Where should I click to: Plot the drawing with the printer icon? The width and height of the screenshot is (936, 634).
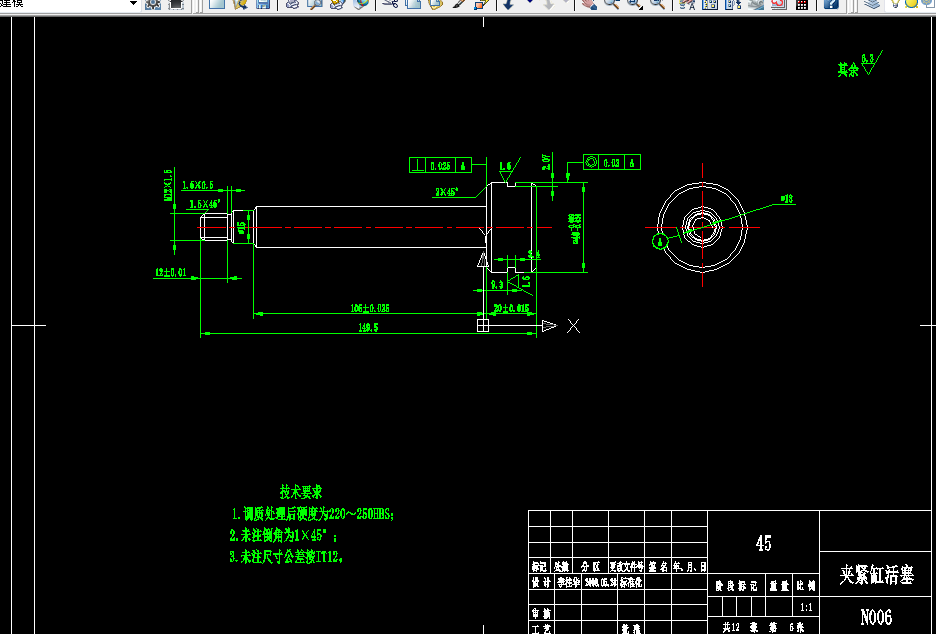point(292,4)
